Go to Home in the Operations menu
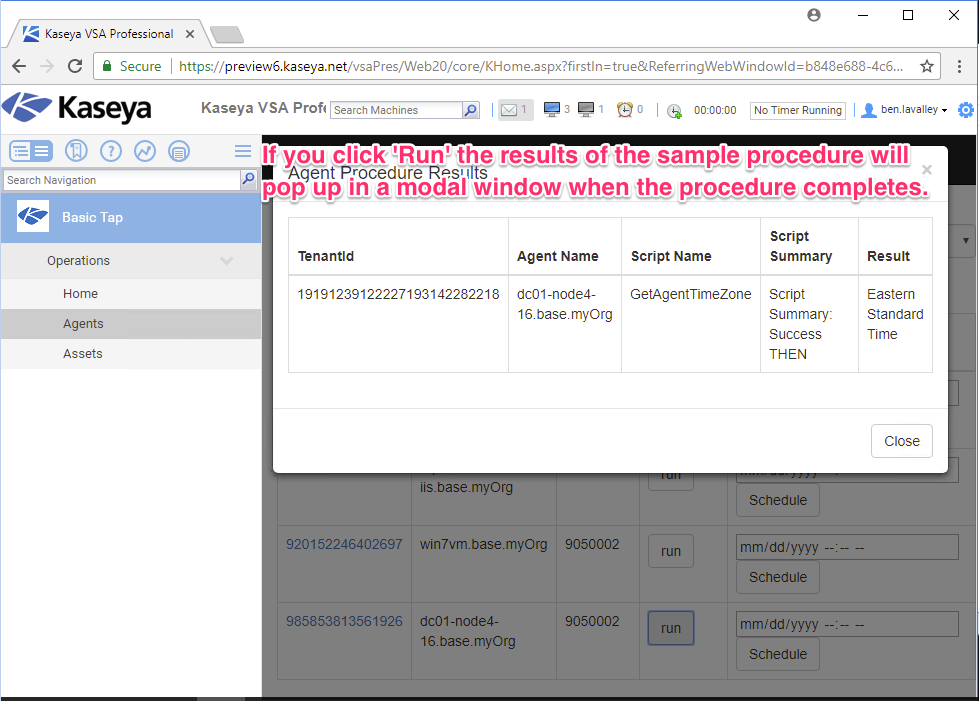Screen dimensions: 979x701 (x=80, y=293)
